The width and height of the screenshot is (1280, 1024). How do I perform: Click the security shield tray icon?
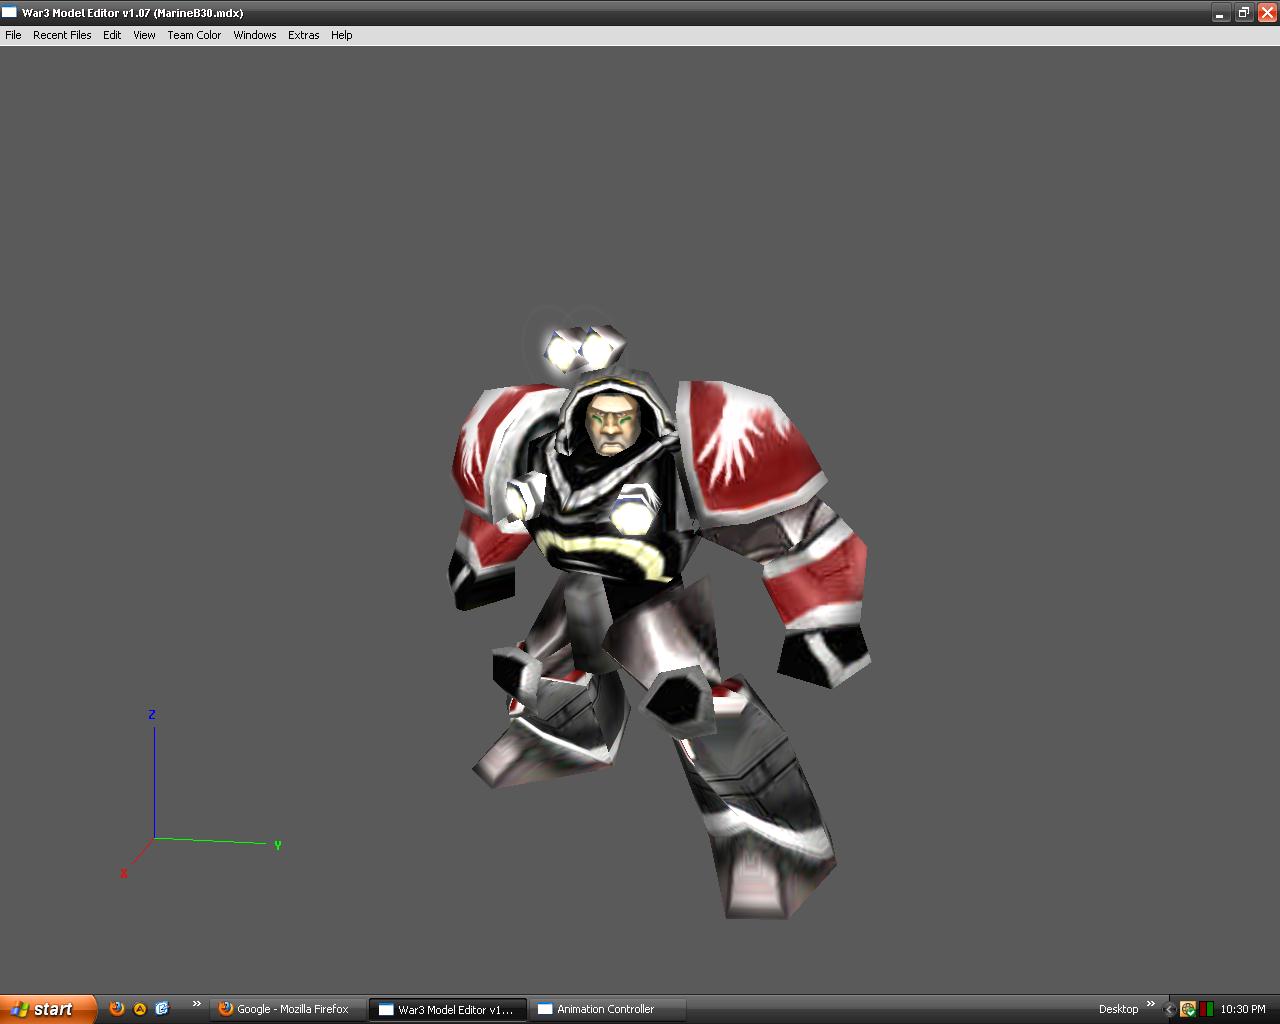tap(1188, 1009)
